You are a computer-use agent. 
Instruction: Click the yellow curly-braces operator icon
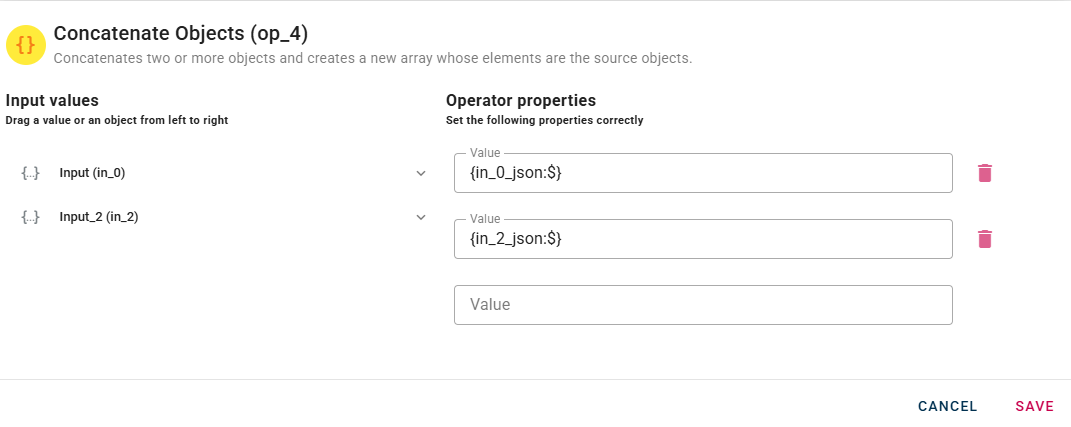[26, 45]
